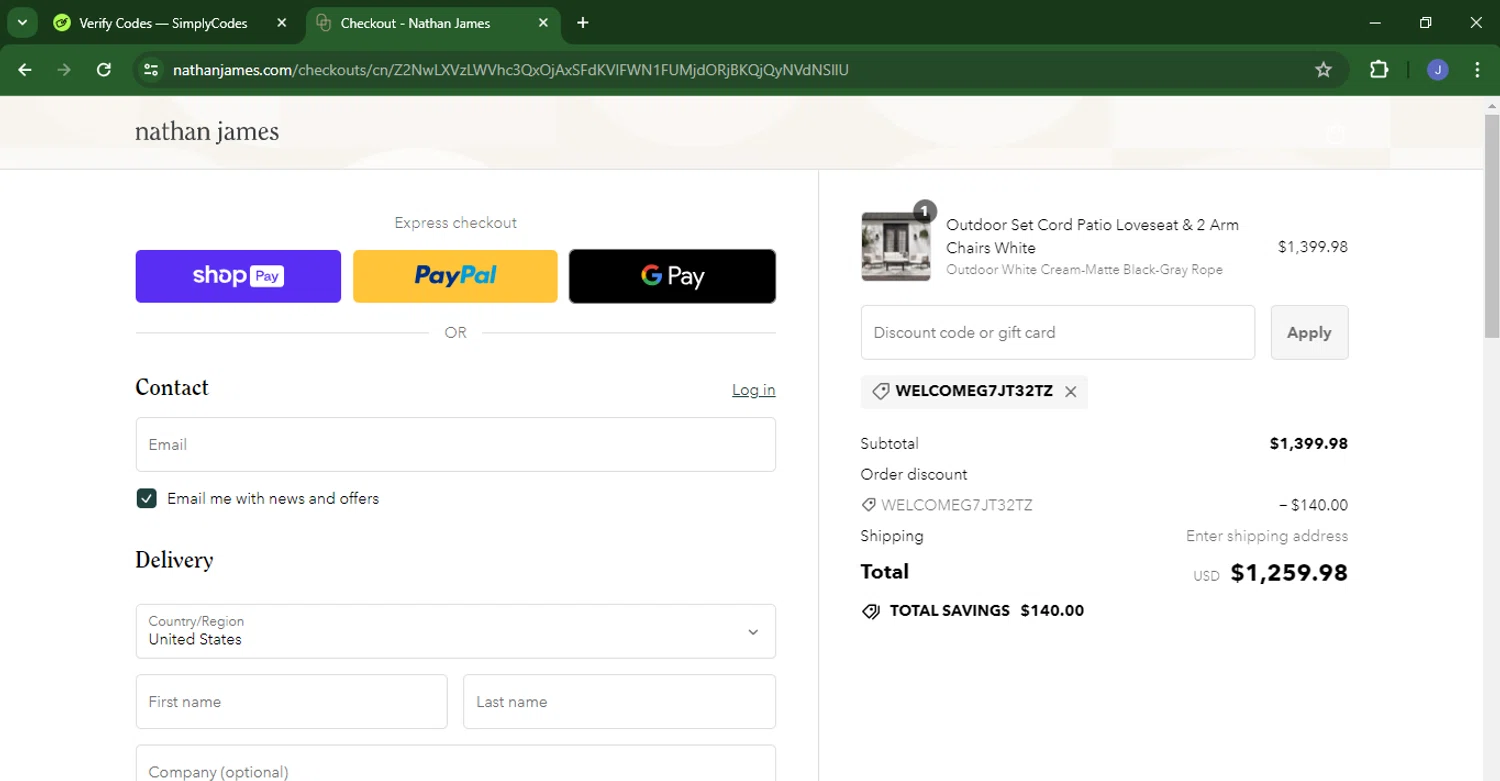Go back to the previous page
Viewport: 1500px width, 781px height.
(x=25, y=70)
